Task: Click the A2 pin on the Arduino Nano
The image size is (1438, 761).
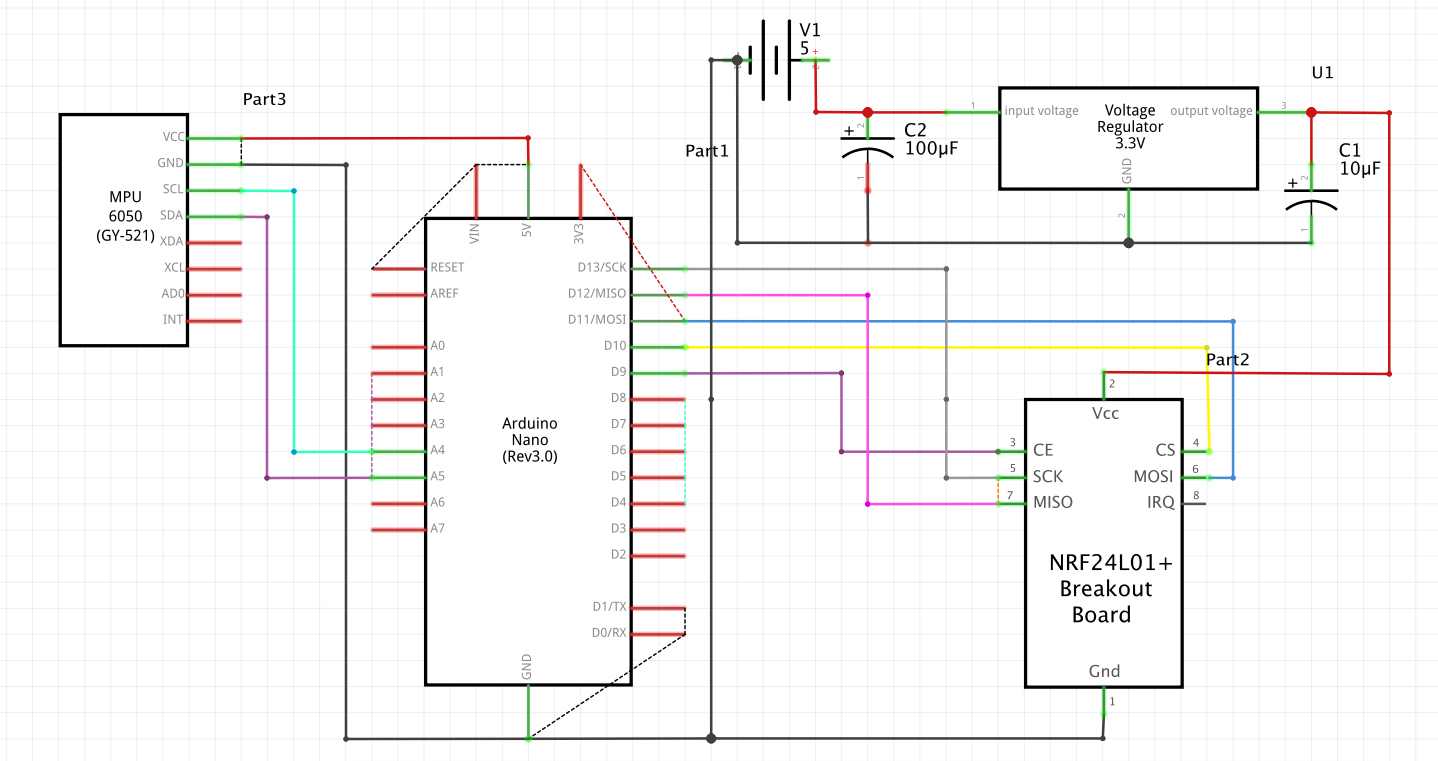Action: coord(398,398)
